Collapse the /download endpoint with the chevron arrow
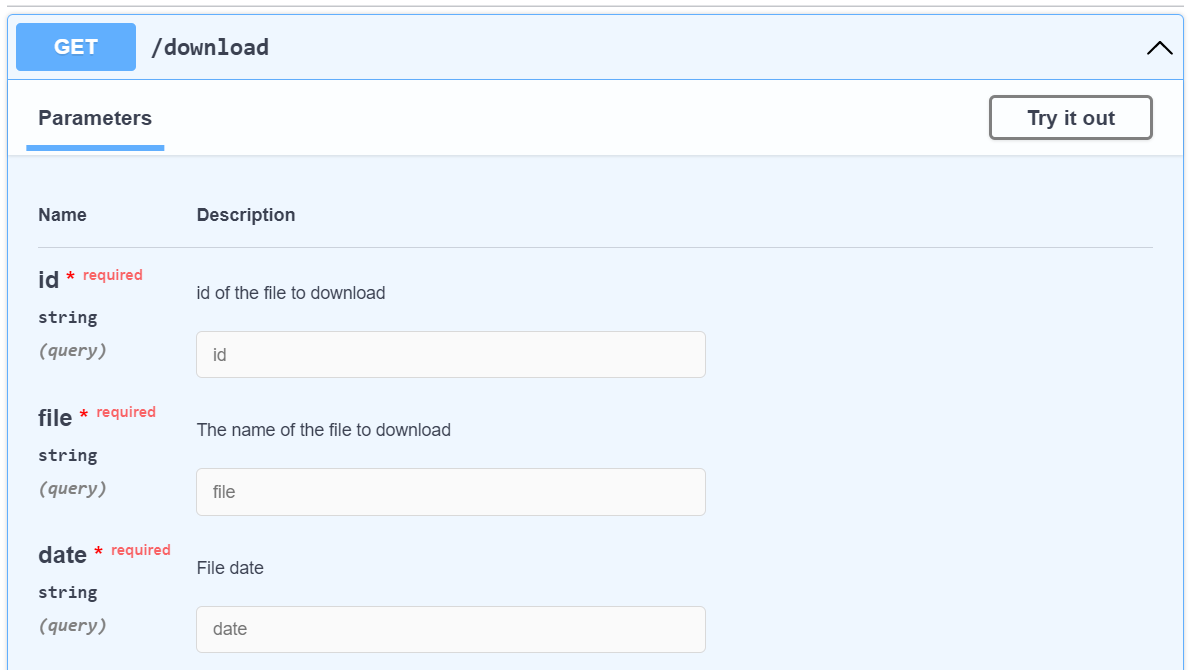 coord(1159,48)
